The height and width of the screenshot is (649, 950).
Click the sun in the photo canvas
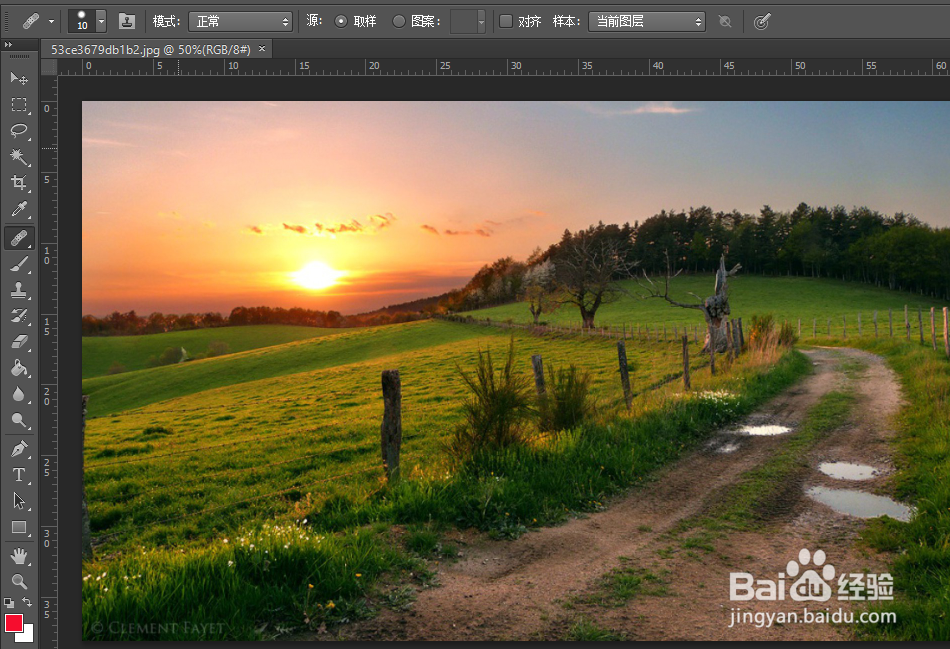[315, 276]
